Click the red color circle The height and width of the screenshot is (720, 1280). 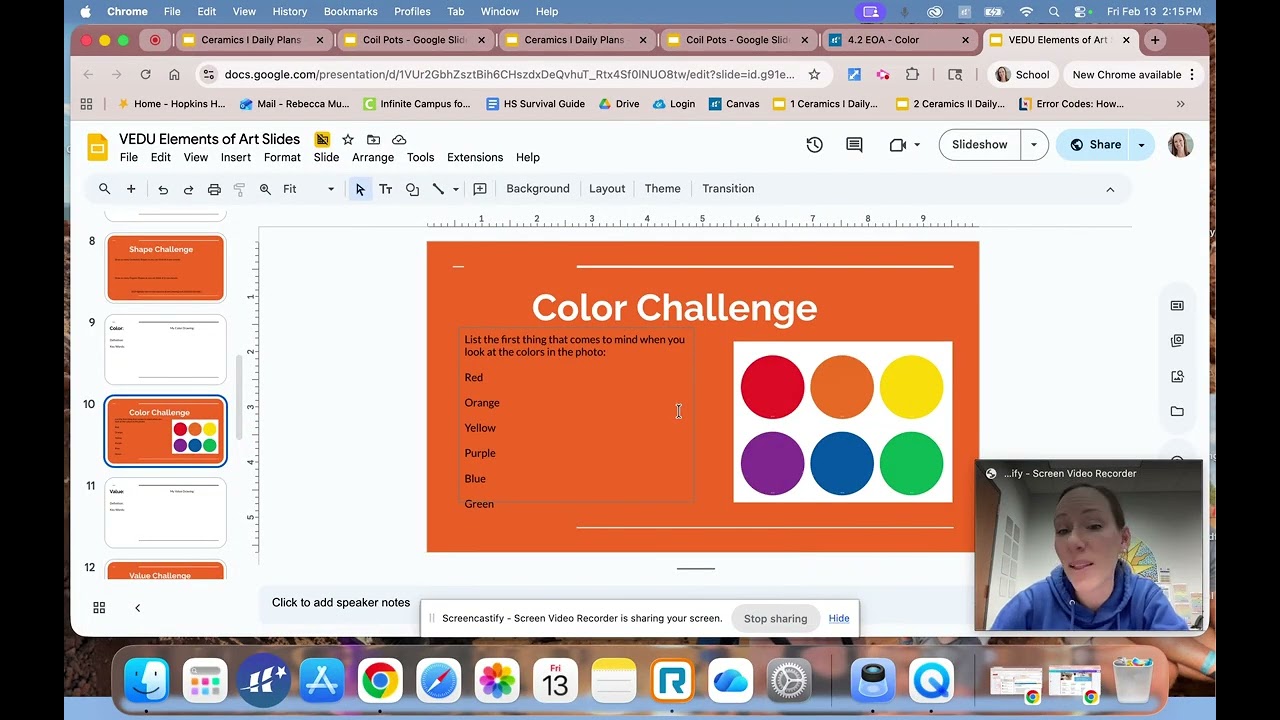[772, 387]
